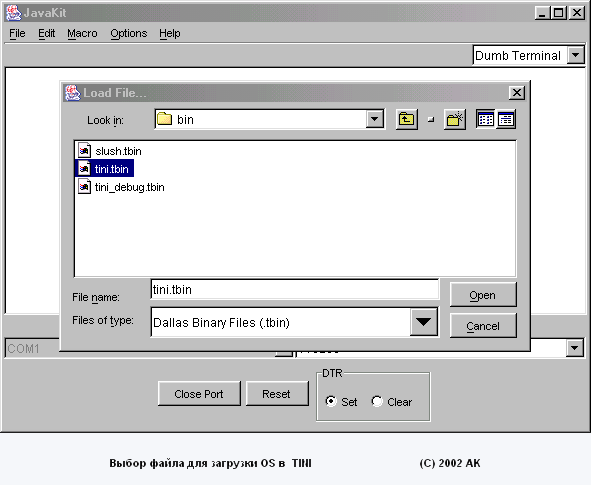Screen dimensions: 591x485
Task: Open the Macro menu
Action: point(82,34)
